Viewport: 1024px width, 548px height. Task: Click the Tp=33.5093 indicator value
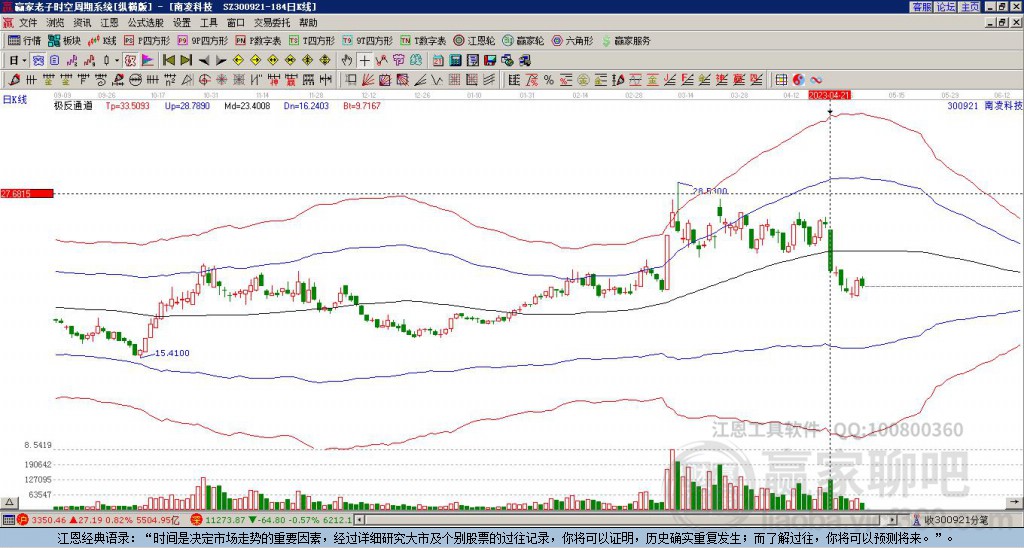pos(127,105)
